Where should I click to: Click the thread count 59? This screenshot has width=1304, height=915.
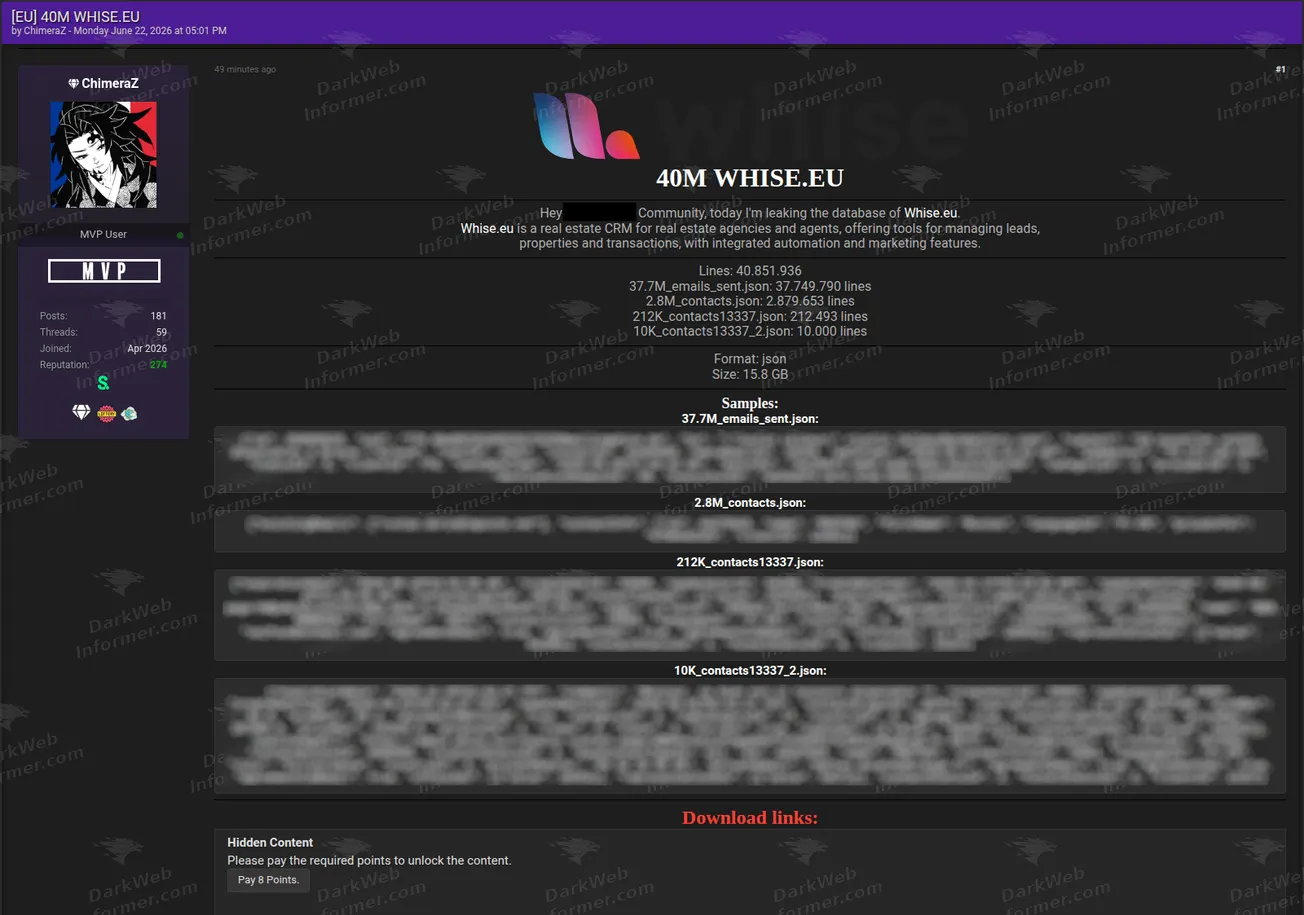pos(161,332)
